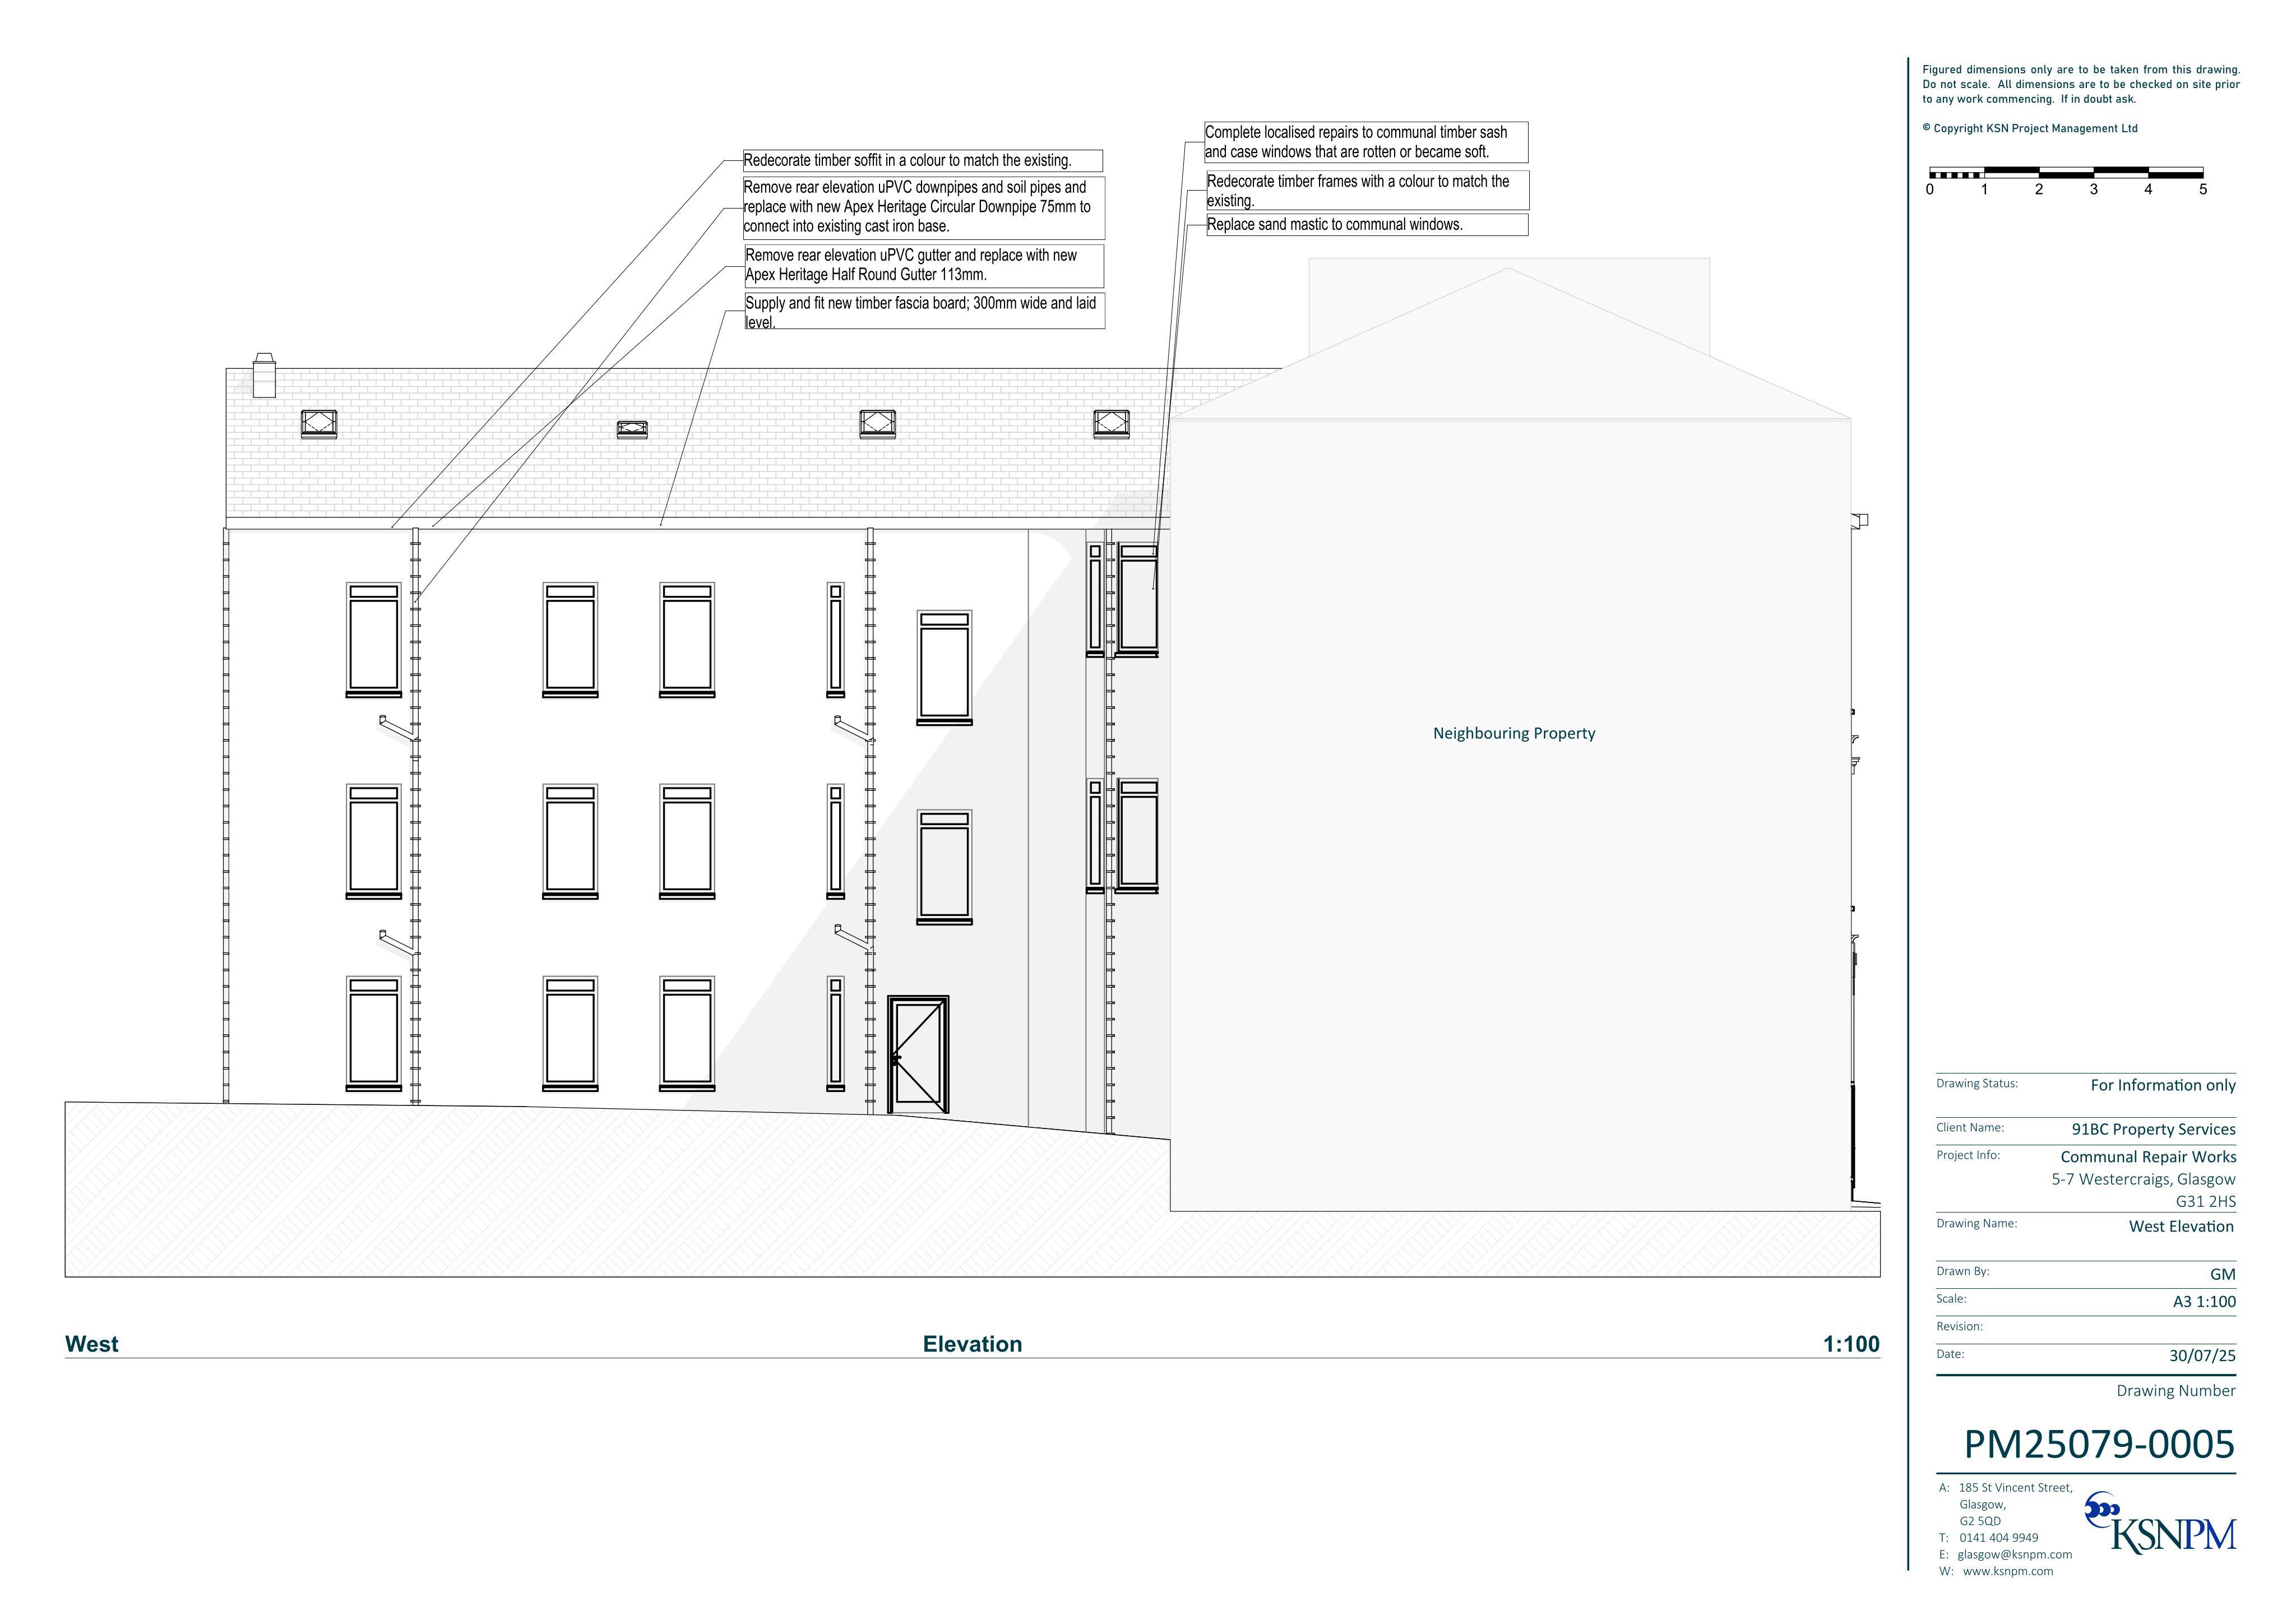Viewport: 2296px width, 1624px height.
Task: Select the 'Replace sand mastic' annotation
Action: (x=1367, y=225)
